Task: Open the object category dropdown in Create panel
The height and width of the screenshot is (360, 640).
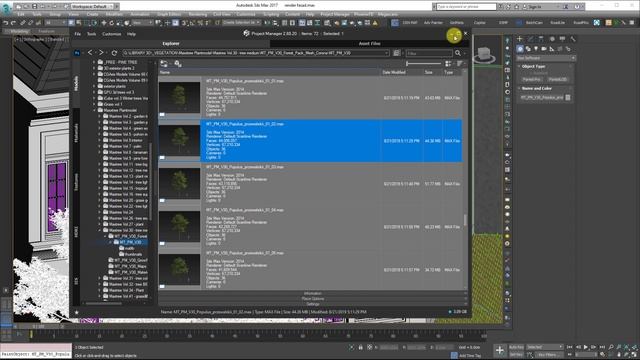Action: point(547,58)
